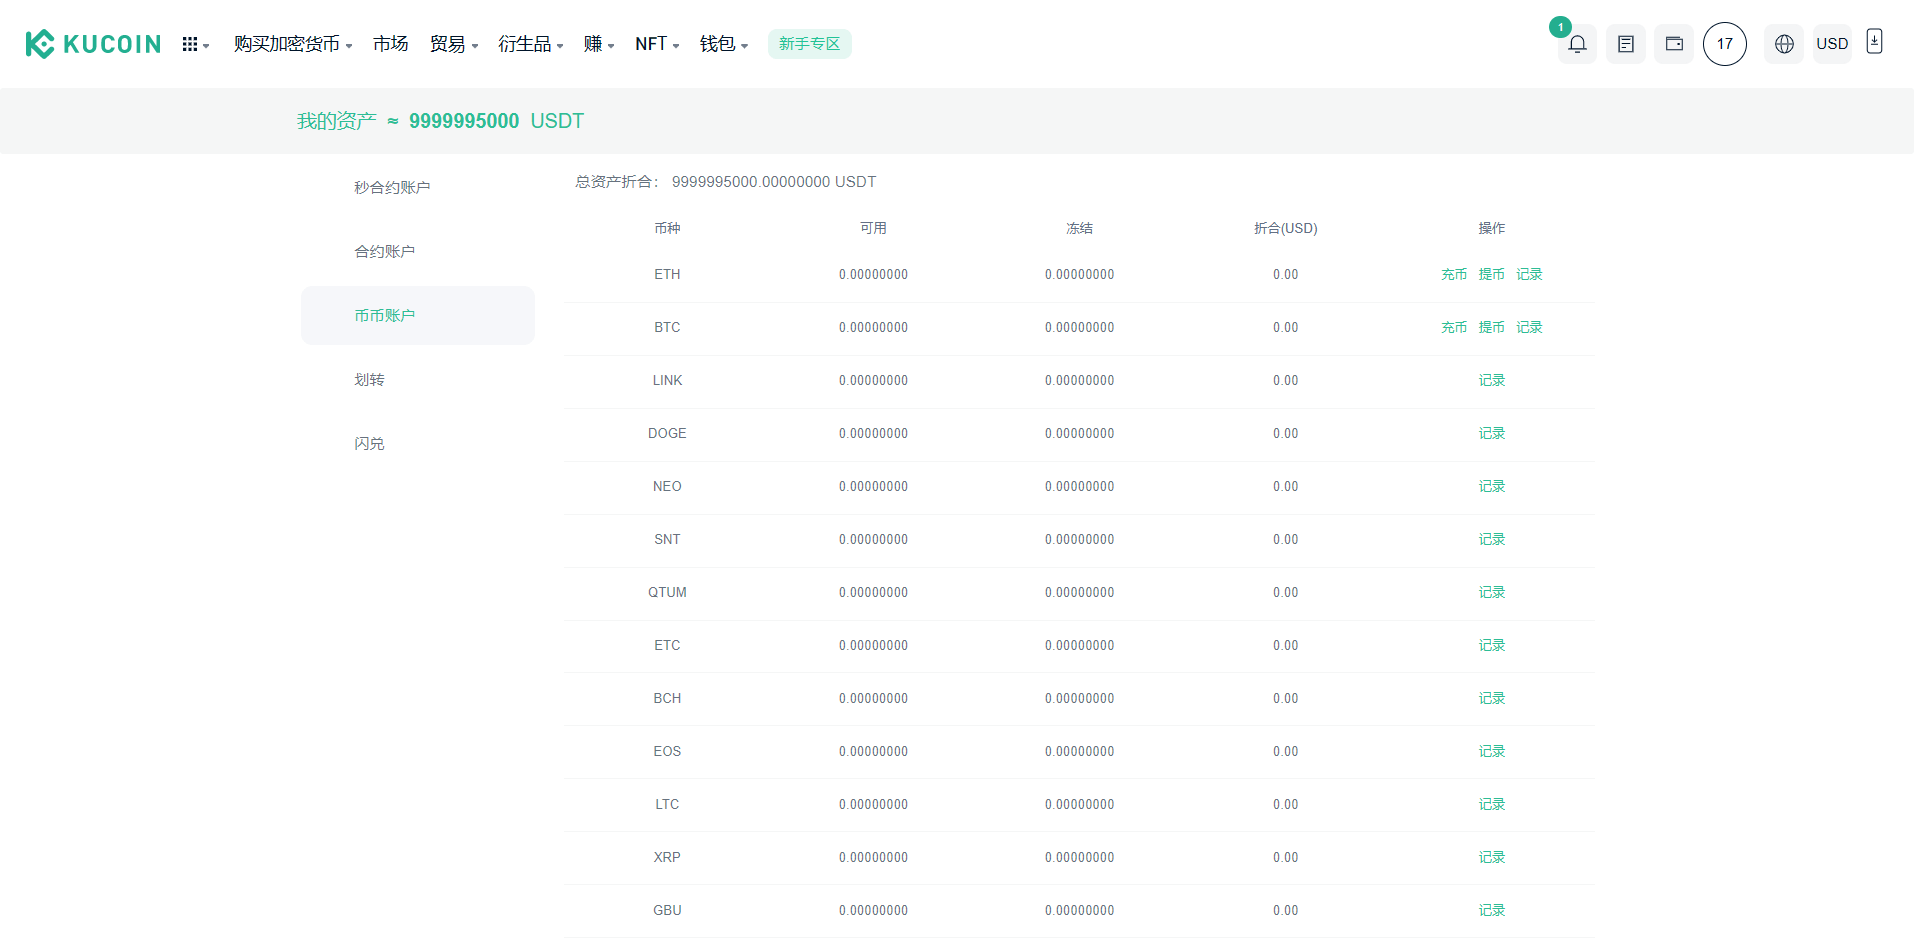Select the 合约账户 sidebar tab
Image resolution: width=1920 pixels, height=947 pixels.
(x=384, y=252)
